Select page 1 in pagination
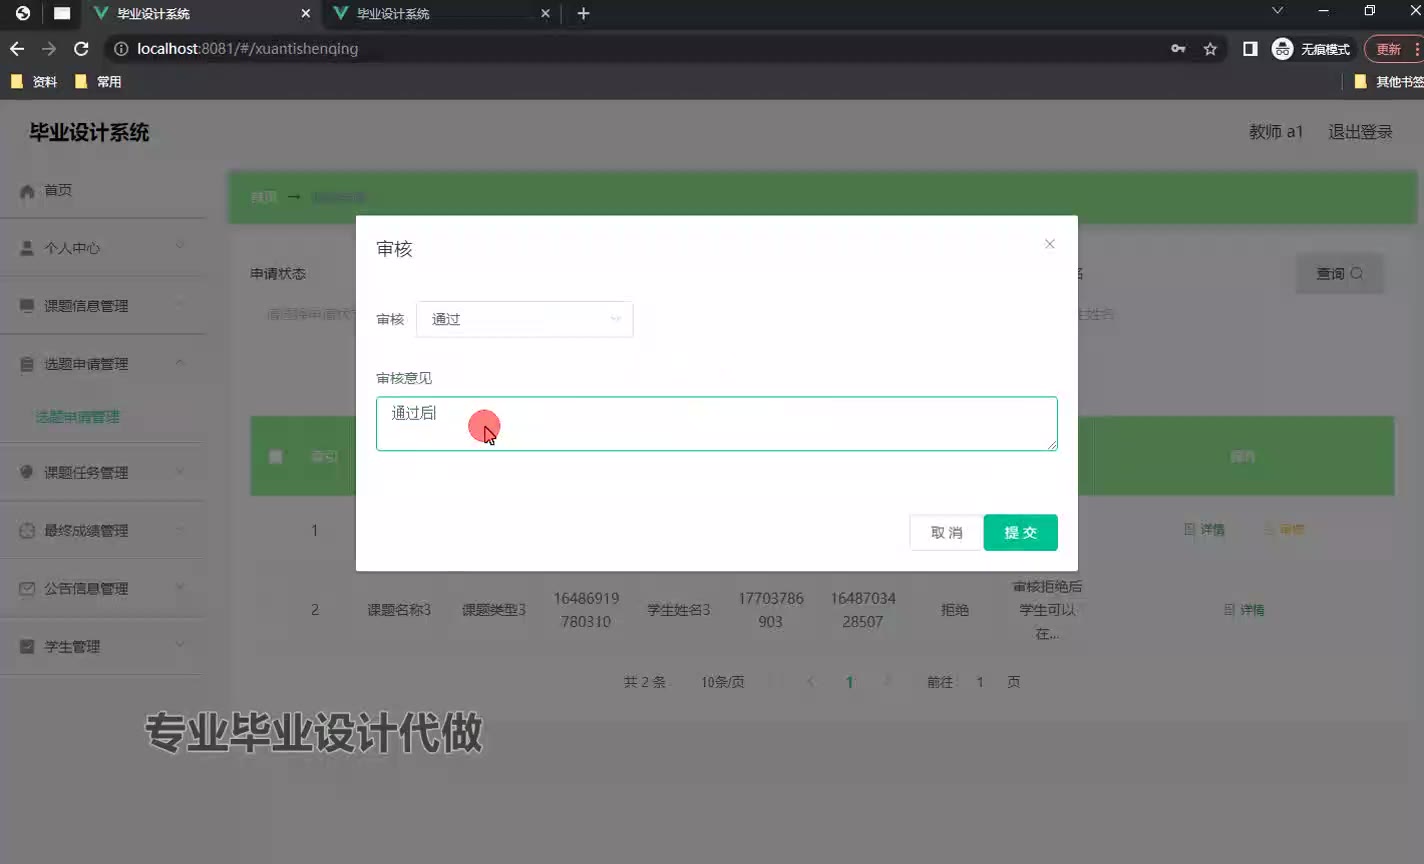1424x864 pixels. [x=849, y=682]
